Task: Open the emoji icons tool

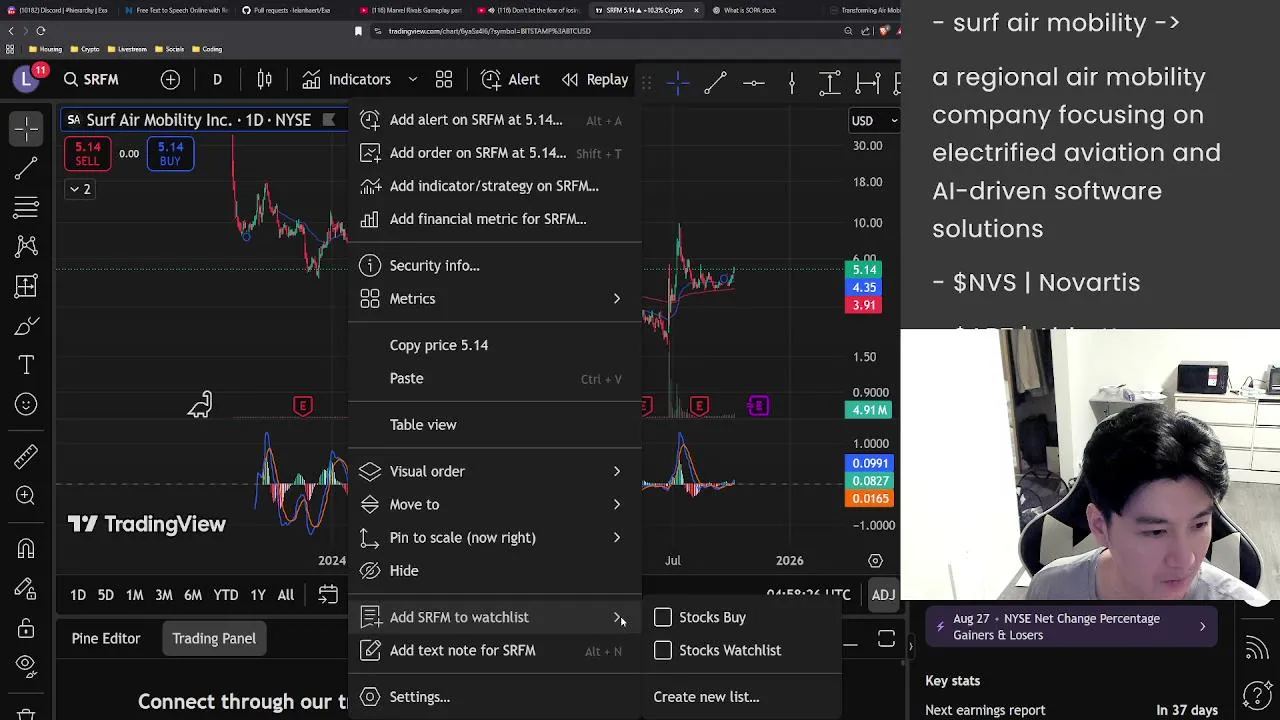Action: (26, 404)
